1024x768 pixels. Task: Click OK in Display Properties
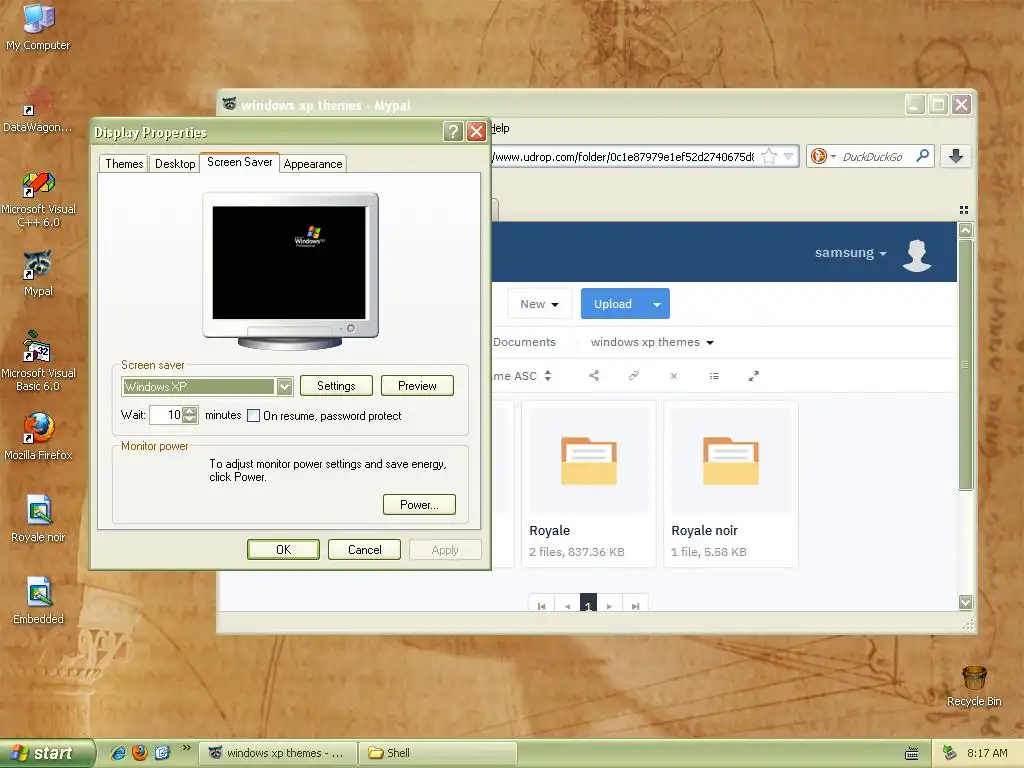[283, 550]
